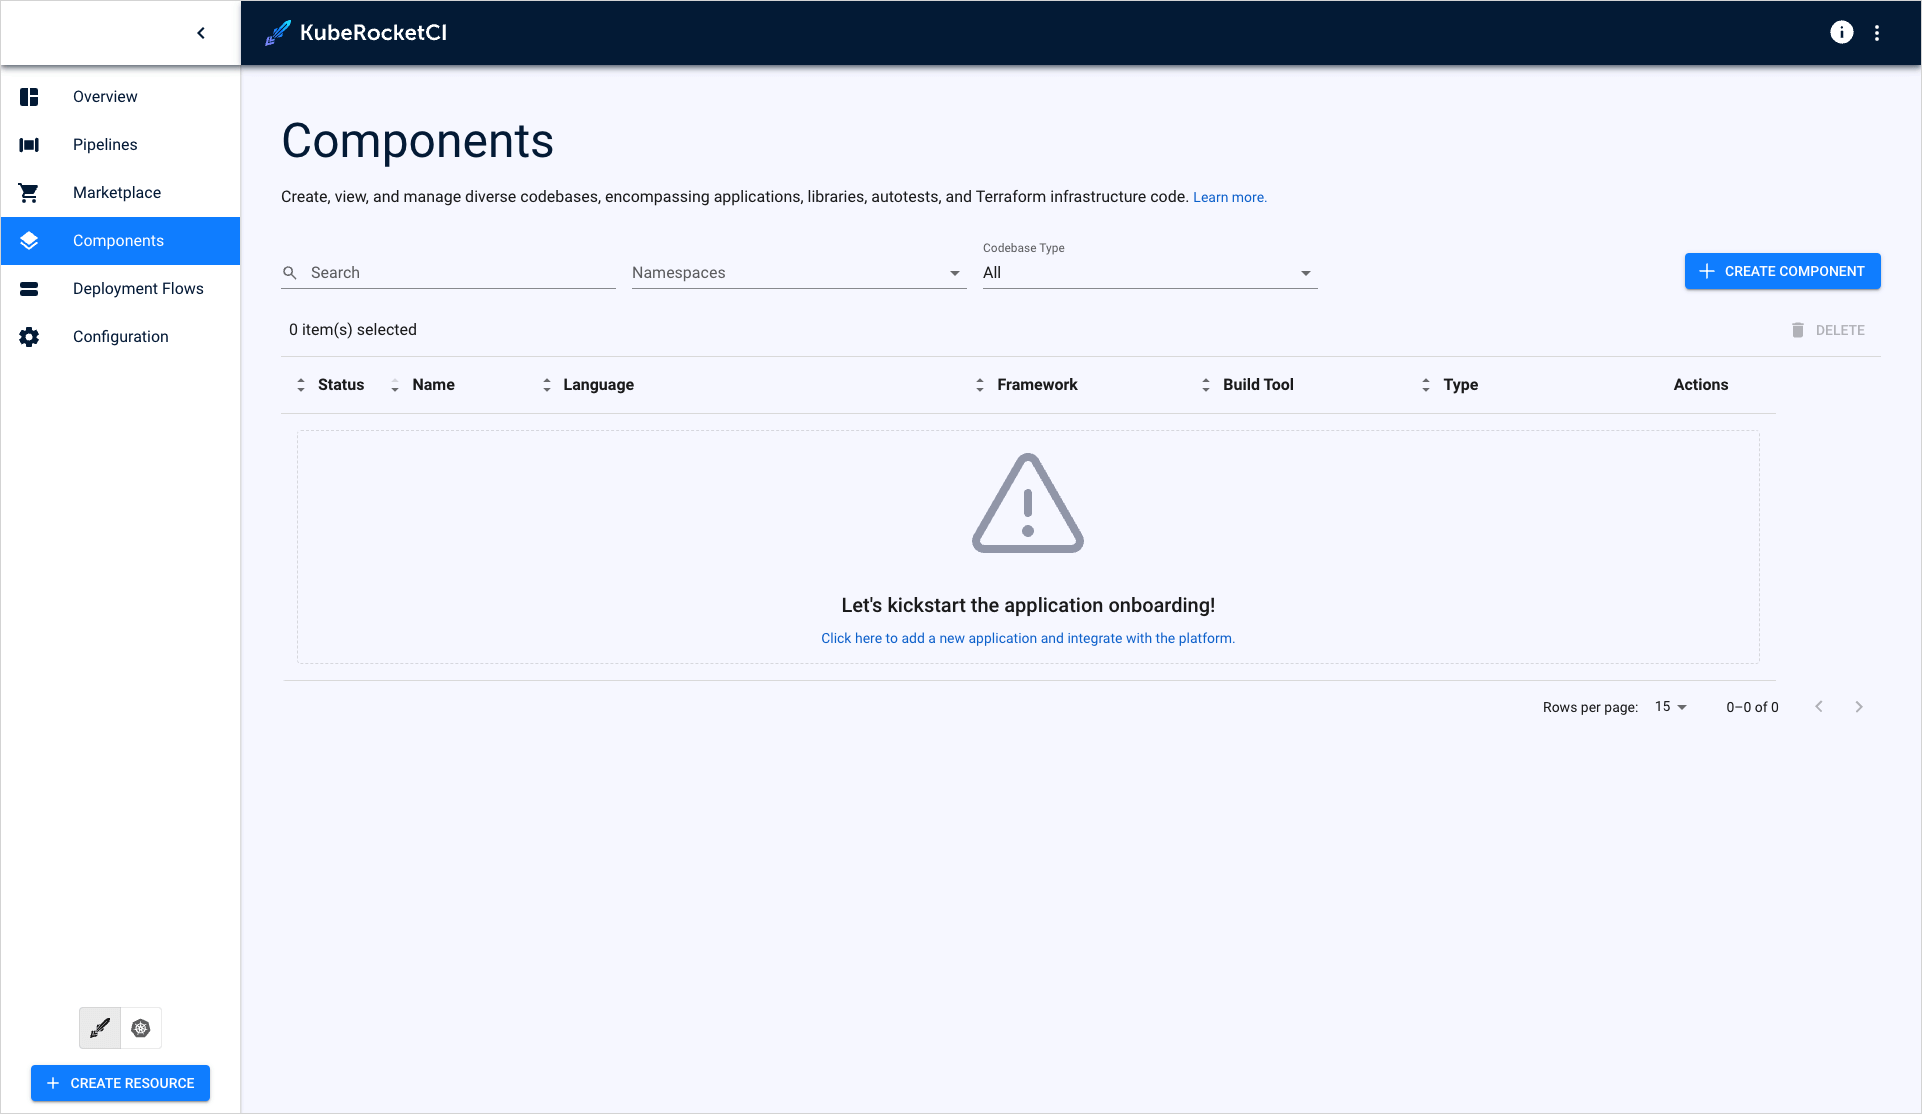Screen dimensions: 1922x1114
Task: Select Components menu item
Action: [119, 240]
